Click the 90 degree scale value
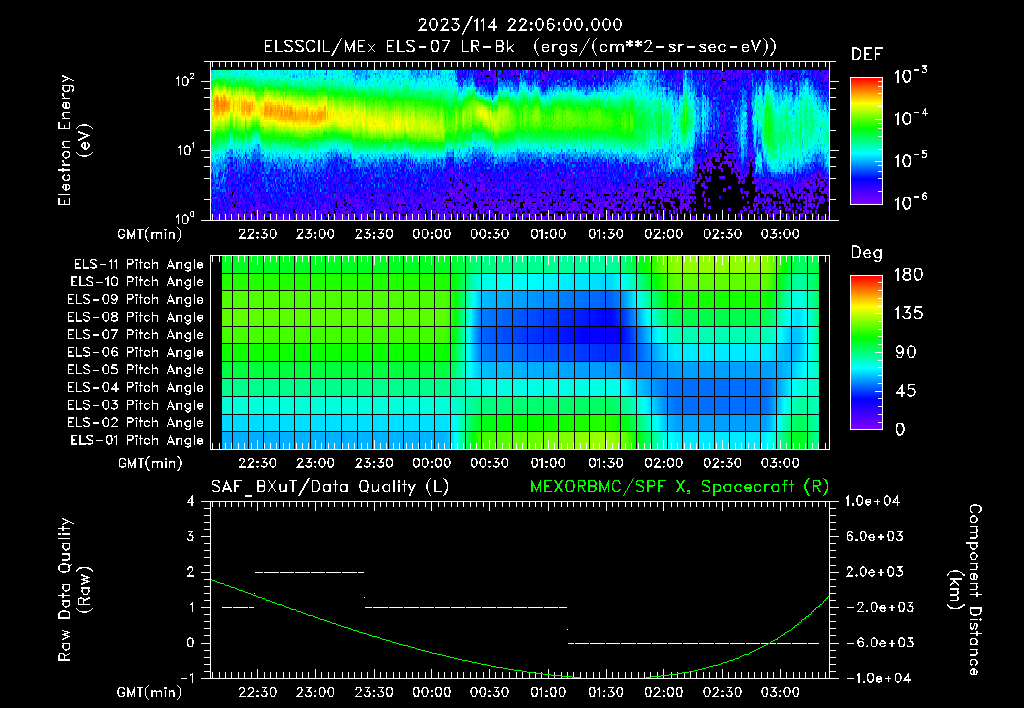The width and height of the screenshot is (1024, 708). (x=906, y=352)
